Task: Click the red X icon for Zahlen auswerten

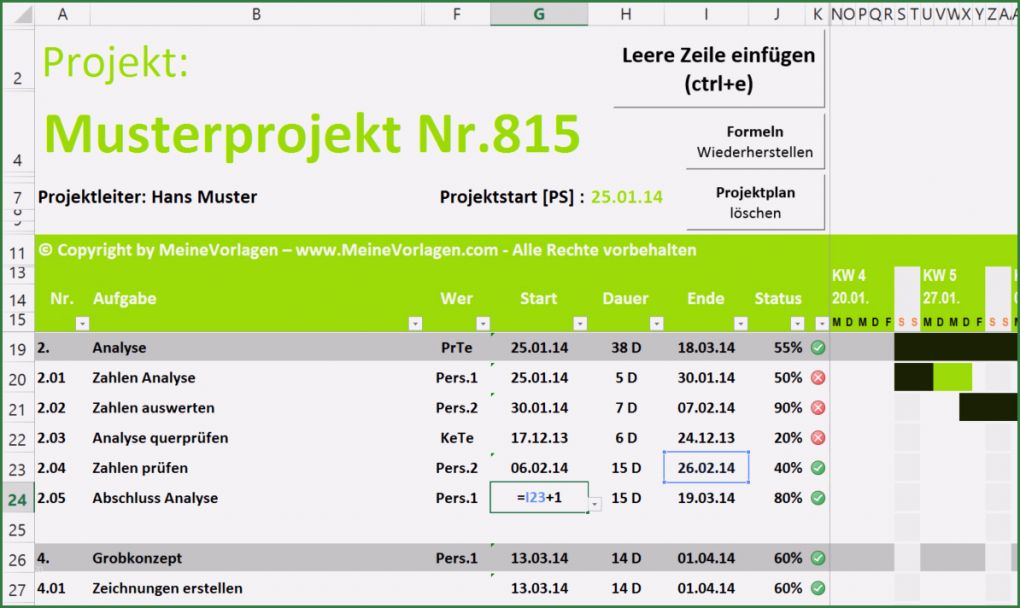Action: 817,408
